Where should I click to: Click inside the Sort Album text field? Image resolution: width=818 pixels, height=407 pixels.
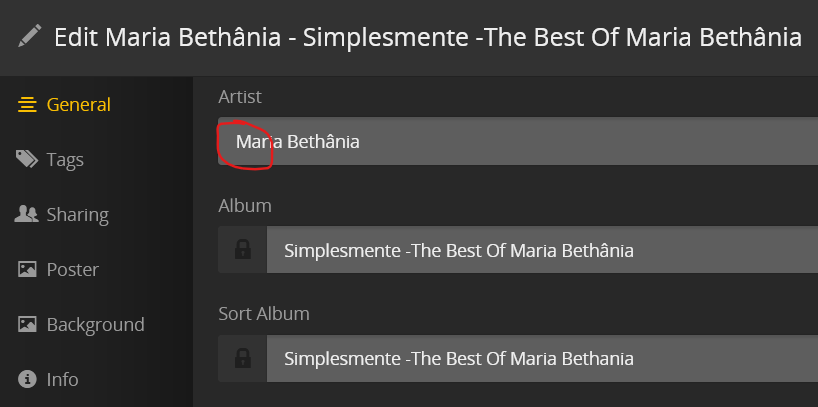(x=540, y=358)
